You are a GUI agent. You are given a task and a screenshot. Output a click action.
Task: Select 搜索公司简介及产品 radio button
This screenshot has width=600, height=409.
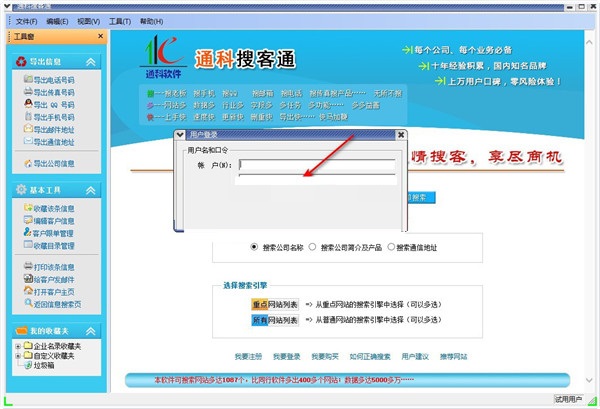pos(312,247)
